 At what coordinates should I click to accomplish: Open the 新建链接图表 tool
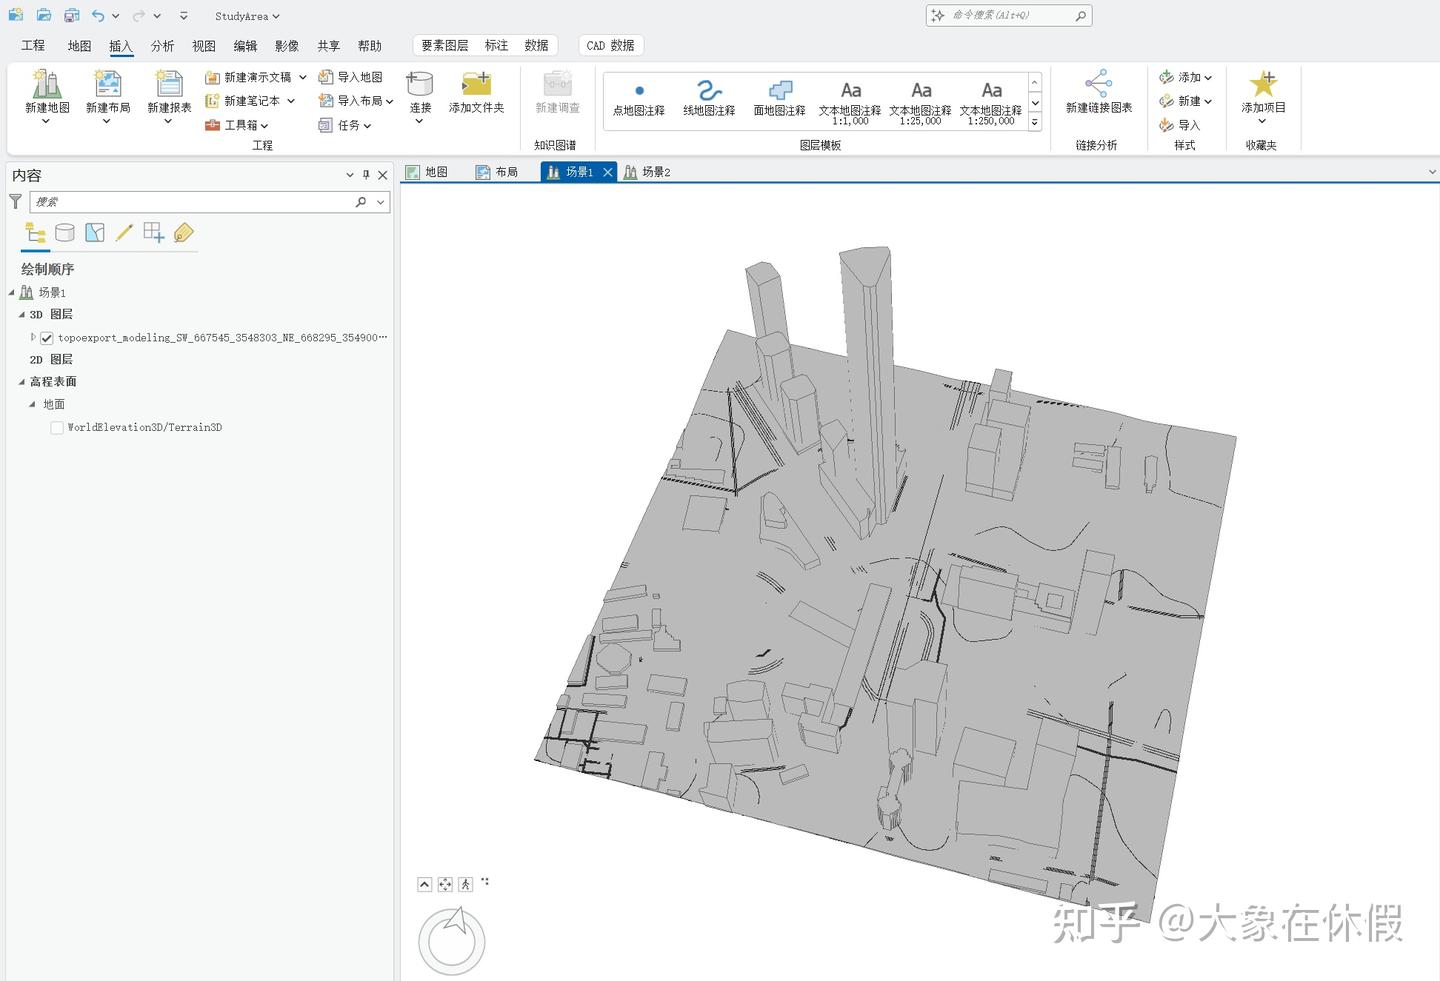[1098, 95]
